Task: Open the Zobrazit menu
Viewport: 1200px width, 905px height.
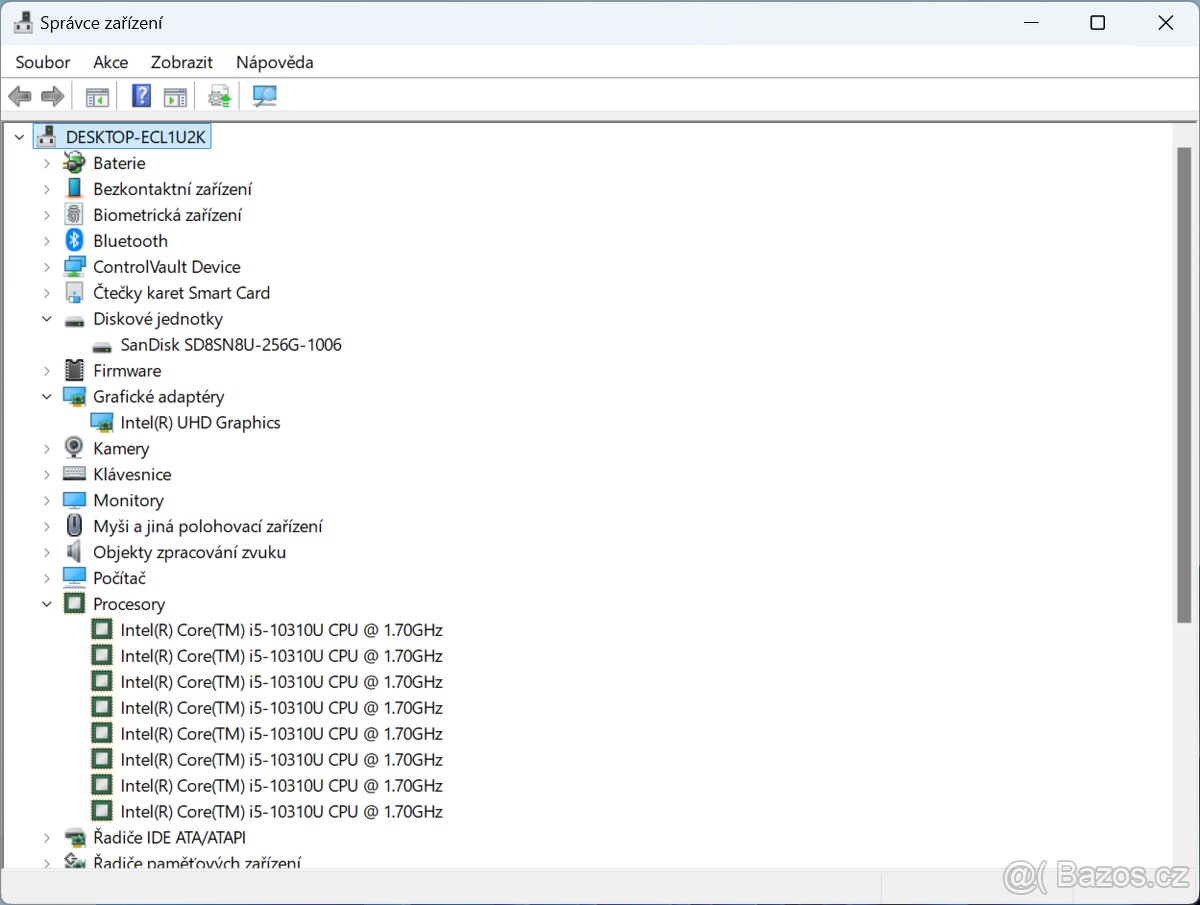Action: click(x=181, y=62)
